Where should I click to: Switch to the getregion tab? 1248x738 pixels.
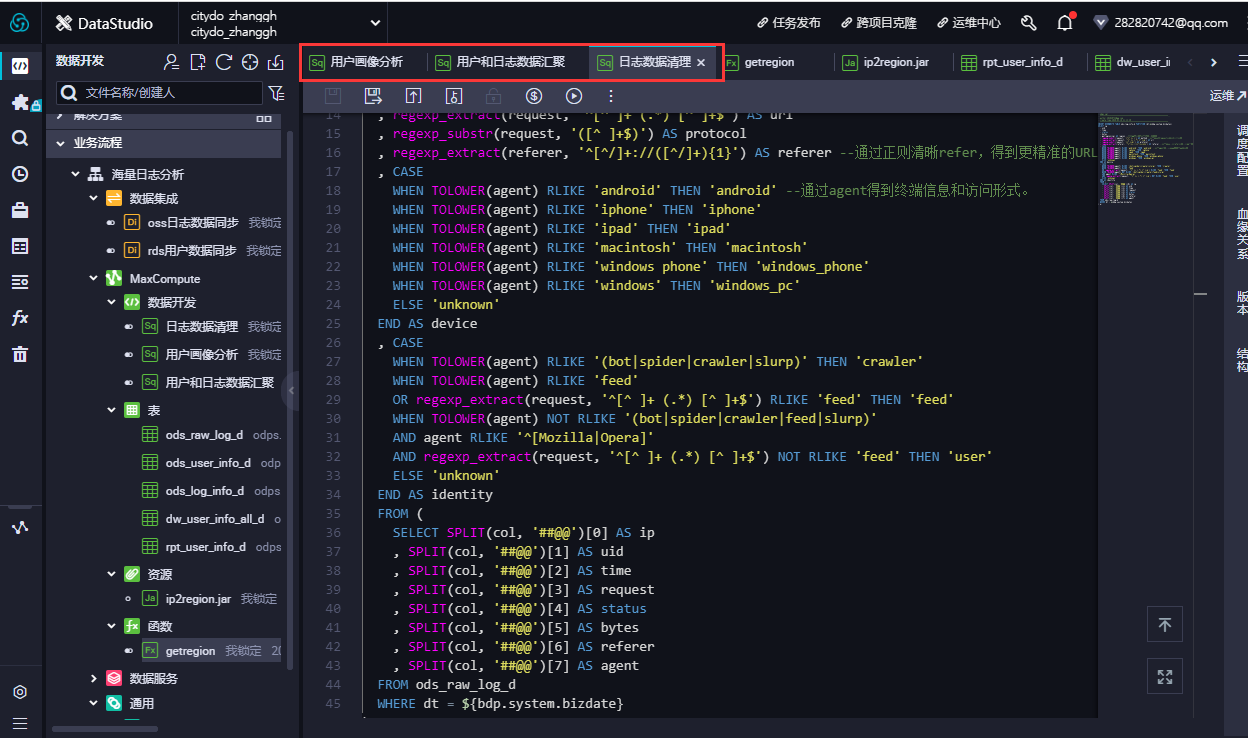point(769,62)
